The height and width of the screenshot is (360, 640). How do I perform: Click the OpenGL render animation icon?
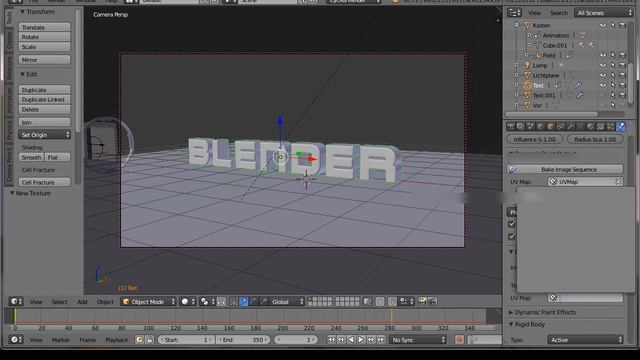[x=433, y=302]
